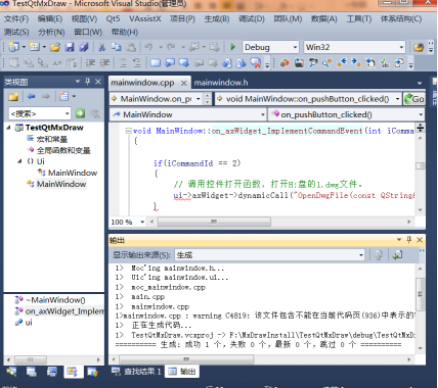The height and width of the screenshot is (388, 438).
Task: Collapse the TestQtMxDraw tree node
Action: 9,127
